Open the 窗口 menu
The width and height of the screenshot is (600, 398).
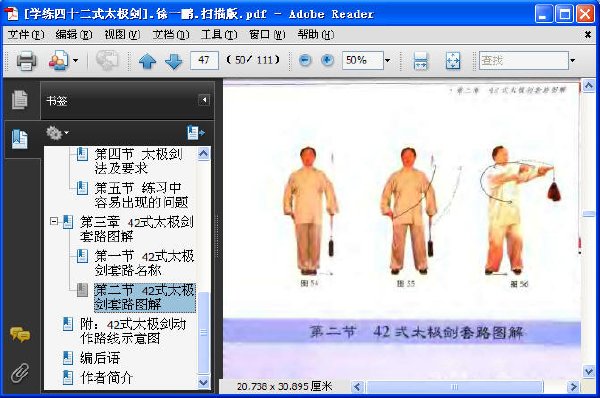pyautogui.click(x=267, y=35)
